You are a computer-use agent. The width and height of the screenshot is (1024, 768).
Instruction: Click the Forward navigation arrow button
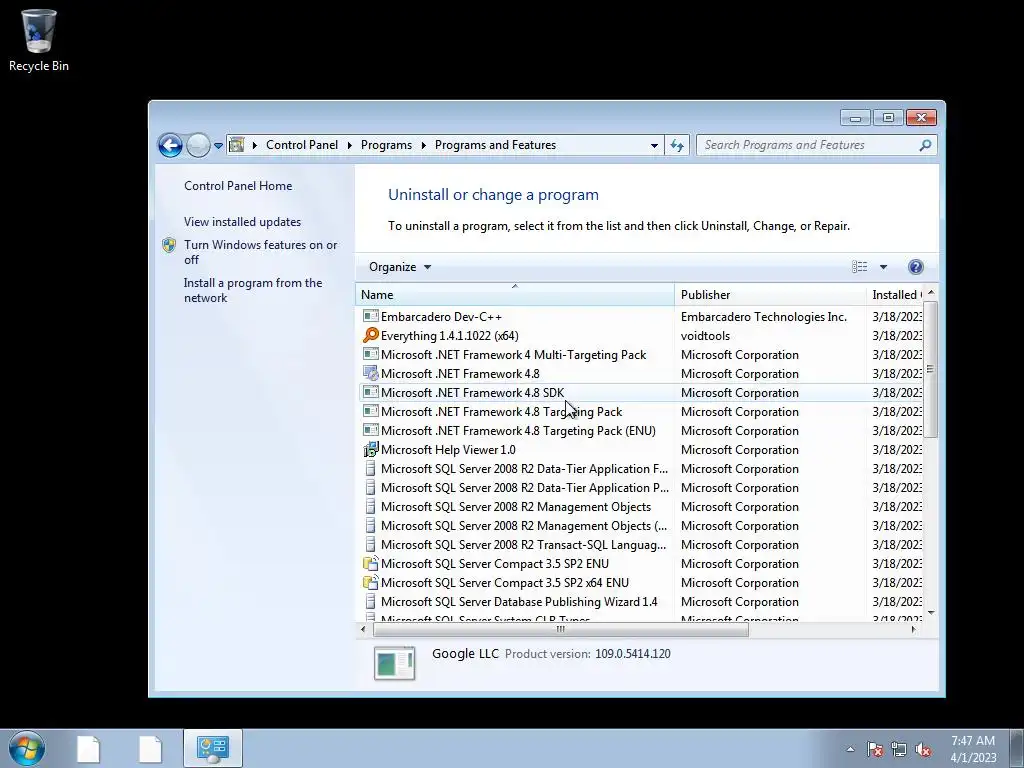click(198, 145)
